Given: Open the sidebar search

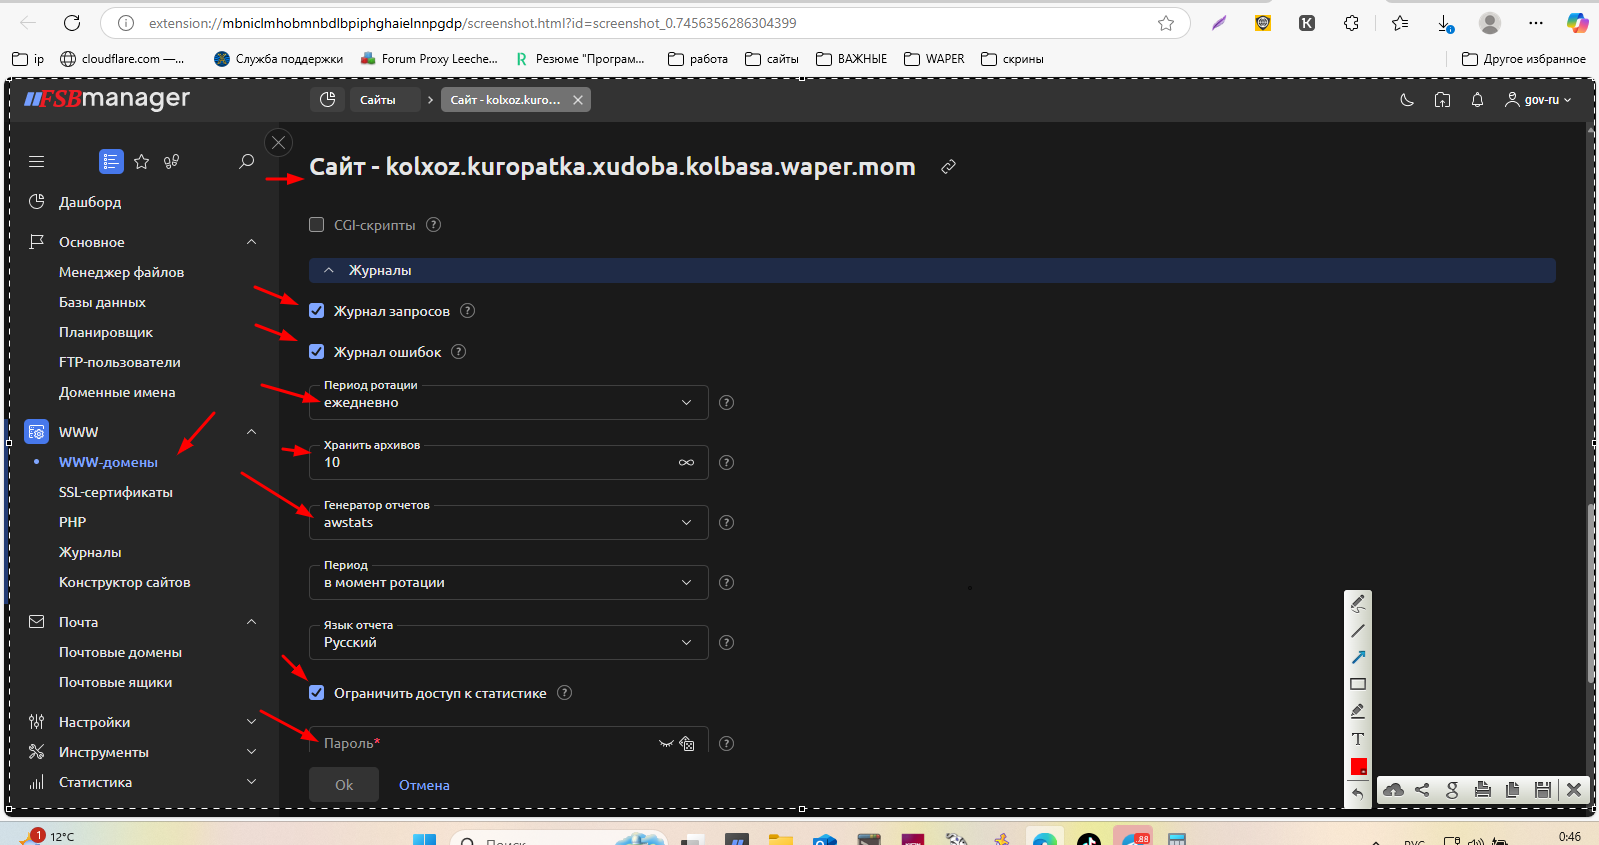Looking at the screenshot, I should 246,161.
